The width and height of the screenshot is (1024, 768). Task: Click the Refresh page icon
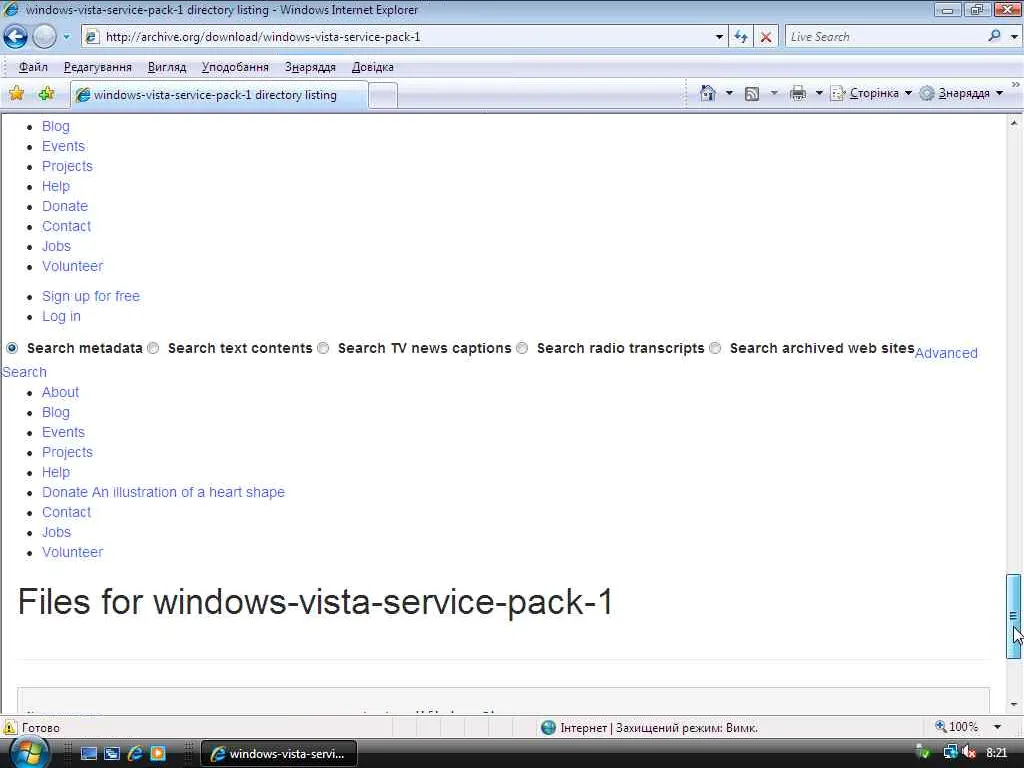coord(741,37)
